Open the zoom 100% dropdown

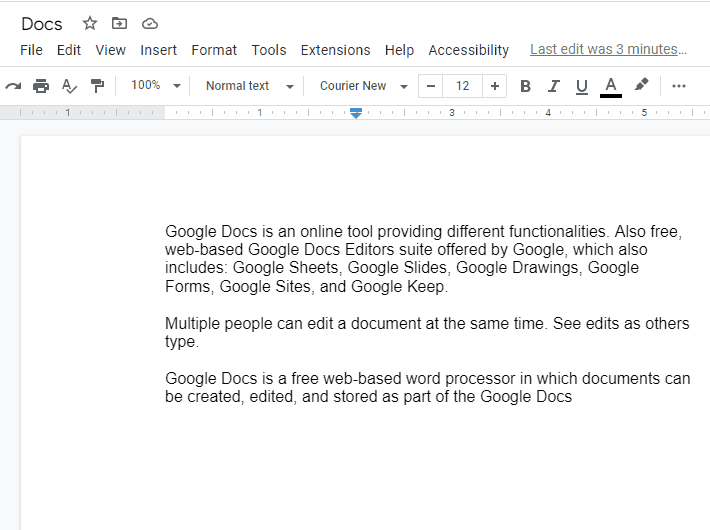pos(155,85)
